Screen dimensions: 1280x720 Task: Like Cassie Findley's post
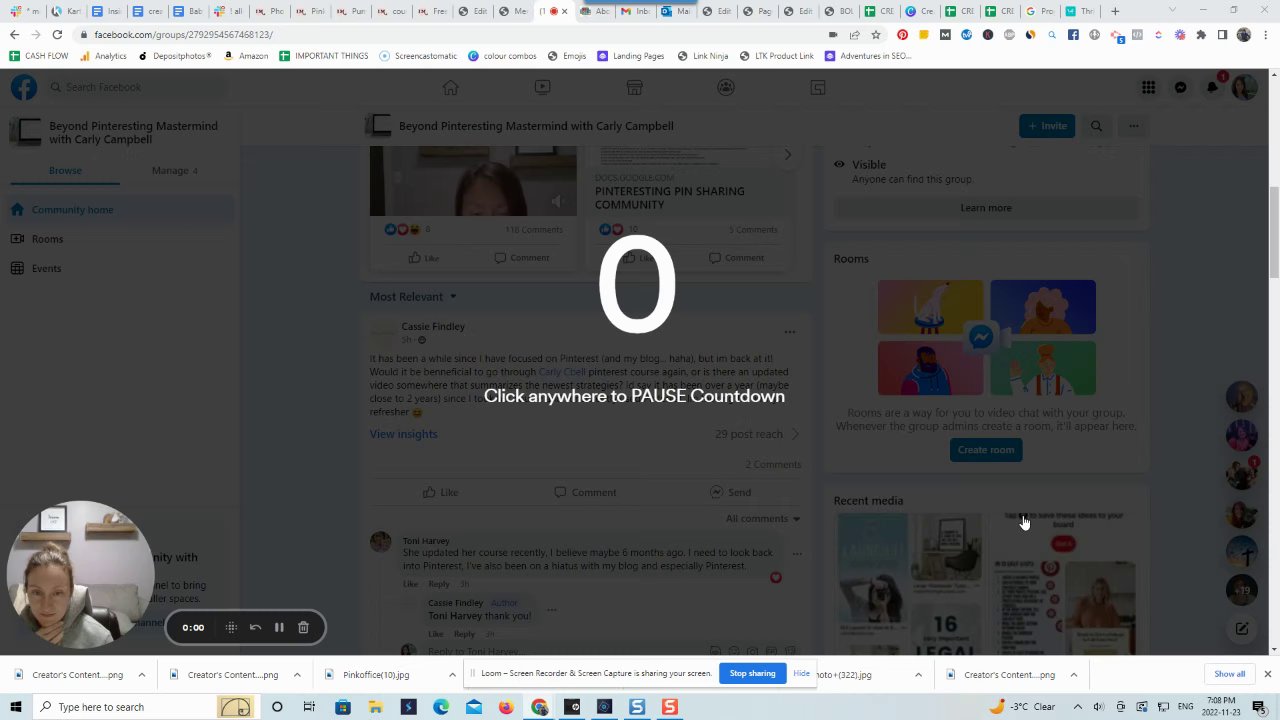(440, 493)
